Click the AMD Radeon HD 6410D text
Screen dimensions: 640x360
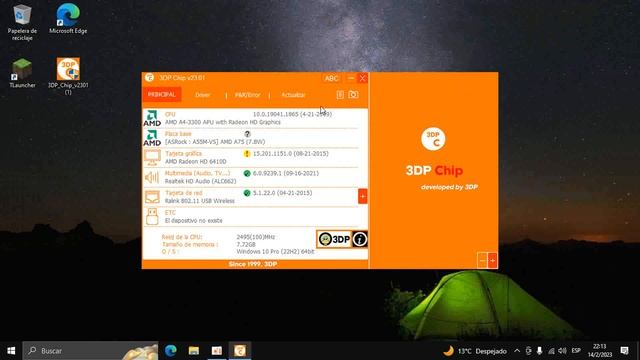coord(196,162)
